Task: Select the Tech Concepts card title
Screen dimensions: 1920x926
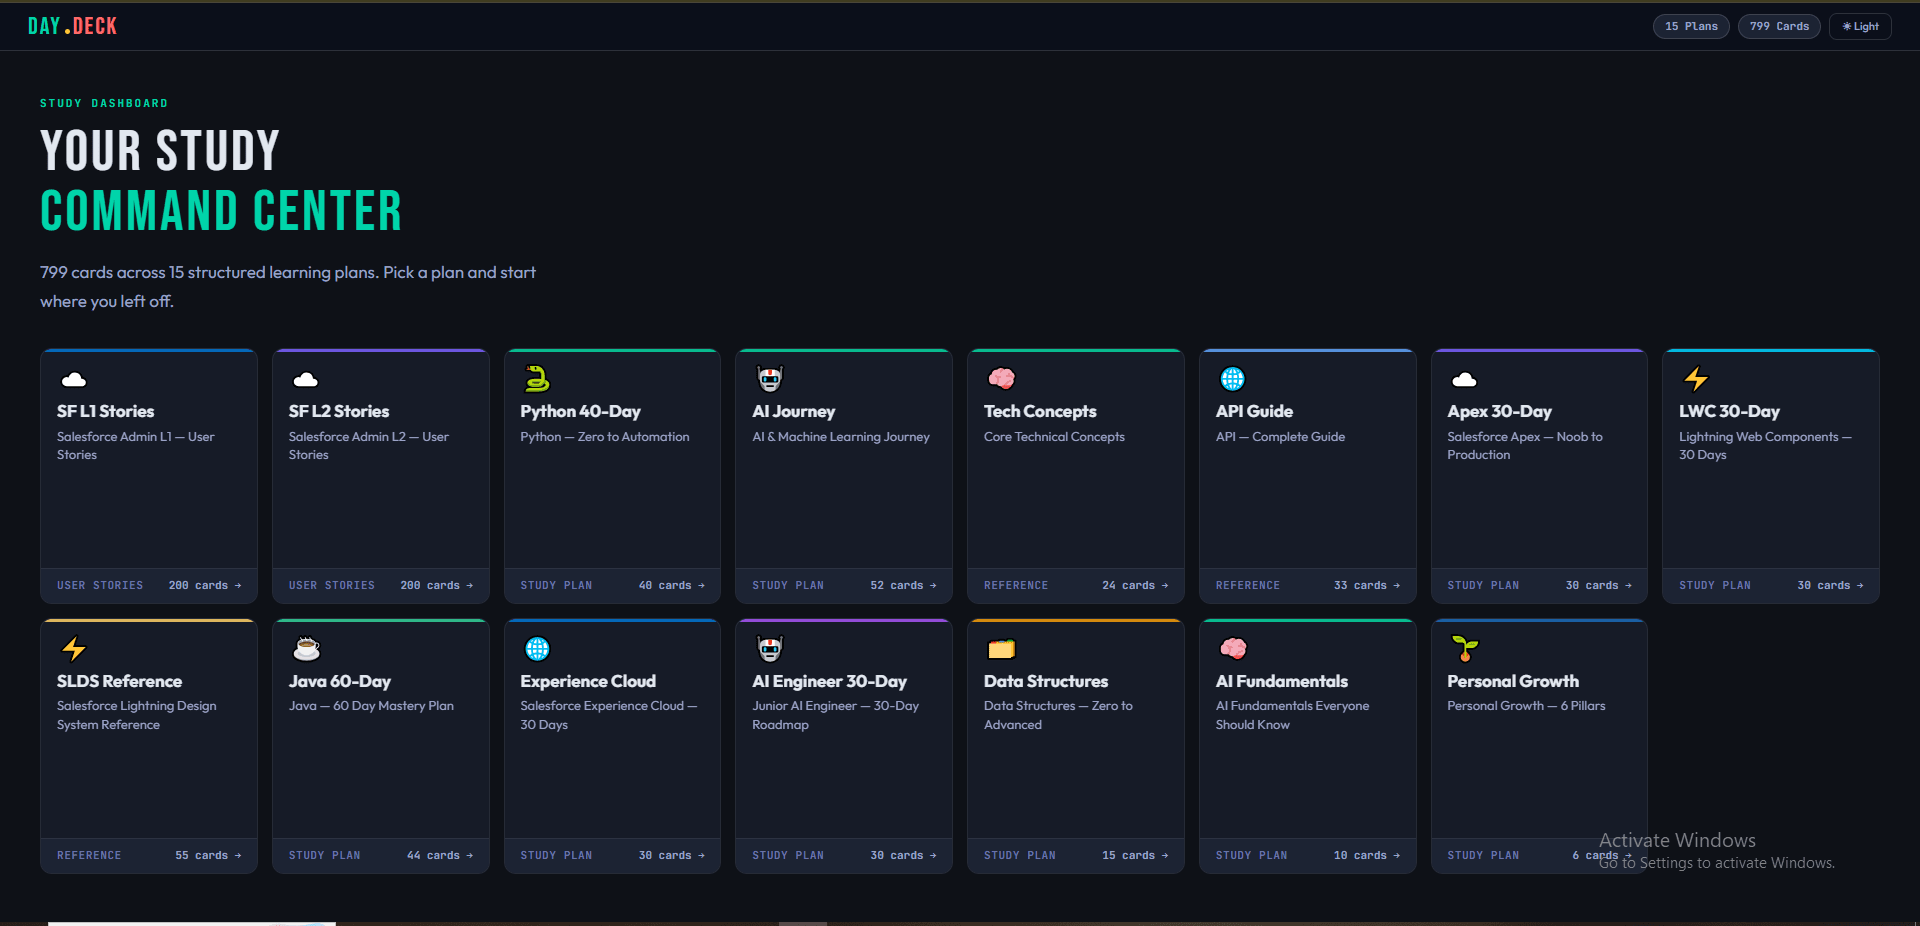Action: 1040,411
